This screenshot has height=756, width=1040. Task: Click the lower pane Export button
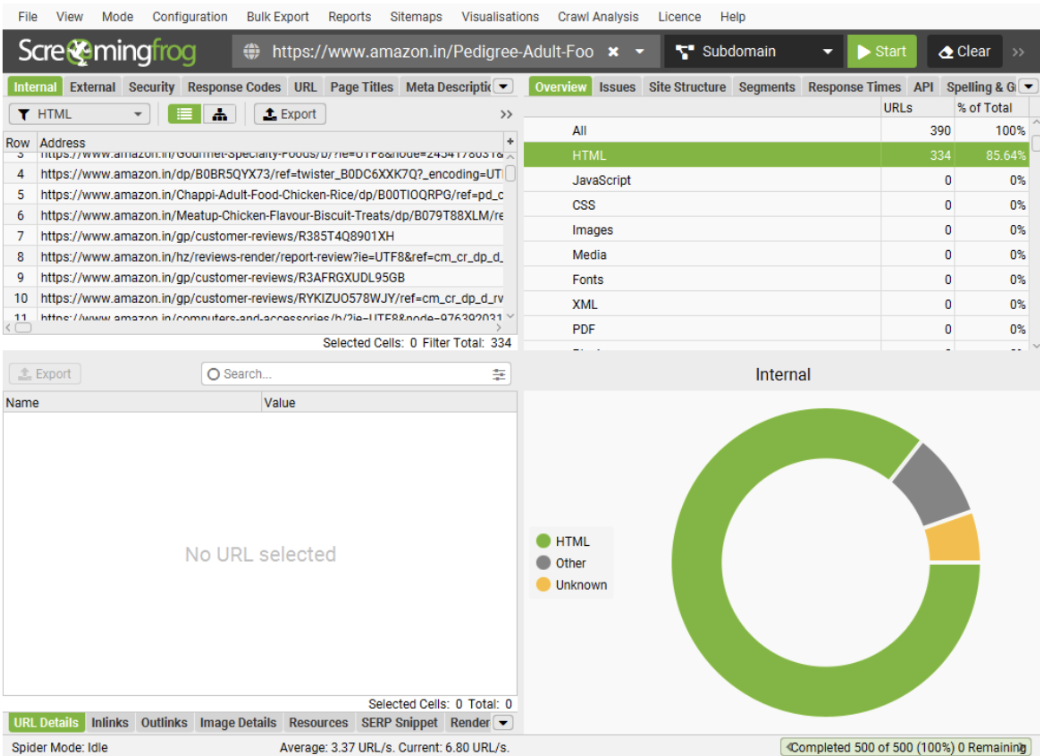pos(45,374)
